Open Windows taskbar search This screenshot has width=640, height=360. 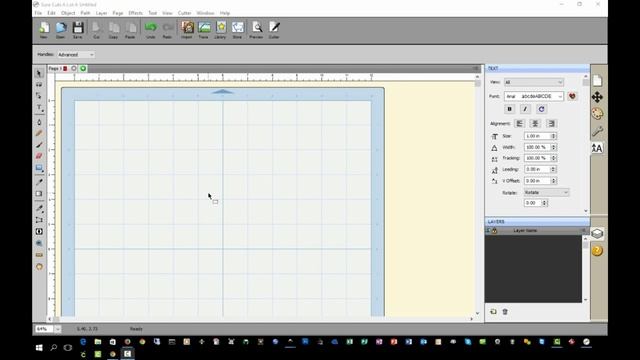point(53,348)
